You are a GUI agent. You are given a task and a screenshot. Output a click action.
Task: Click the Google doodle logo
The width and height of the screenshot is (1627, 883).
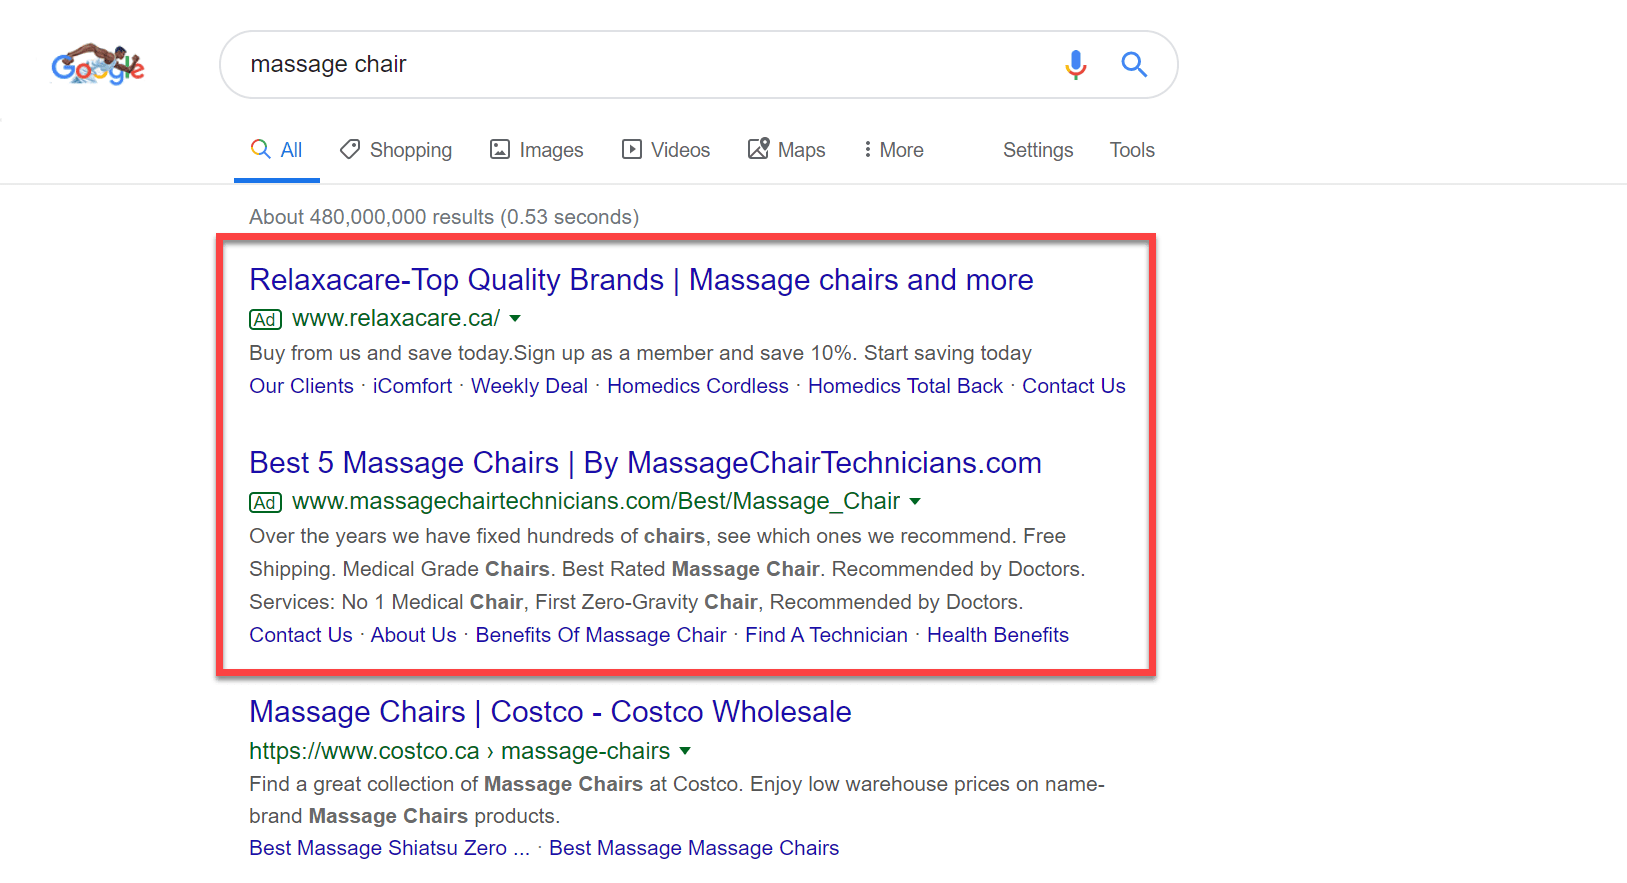point(98,65)
